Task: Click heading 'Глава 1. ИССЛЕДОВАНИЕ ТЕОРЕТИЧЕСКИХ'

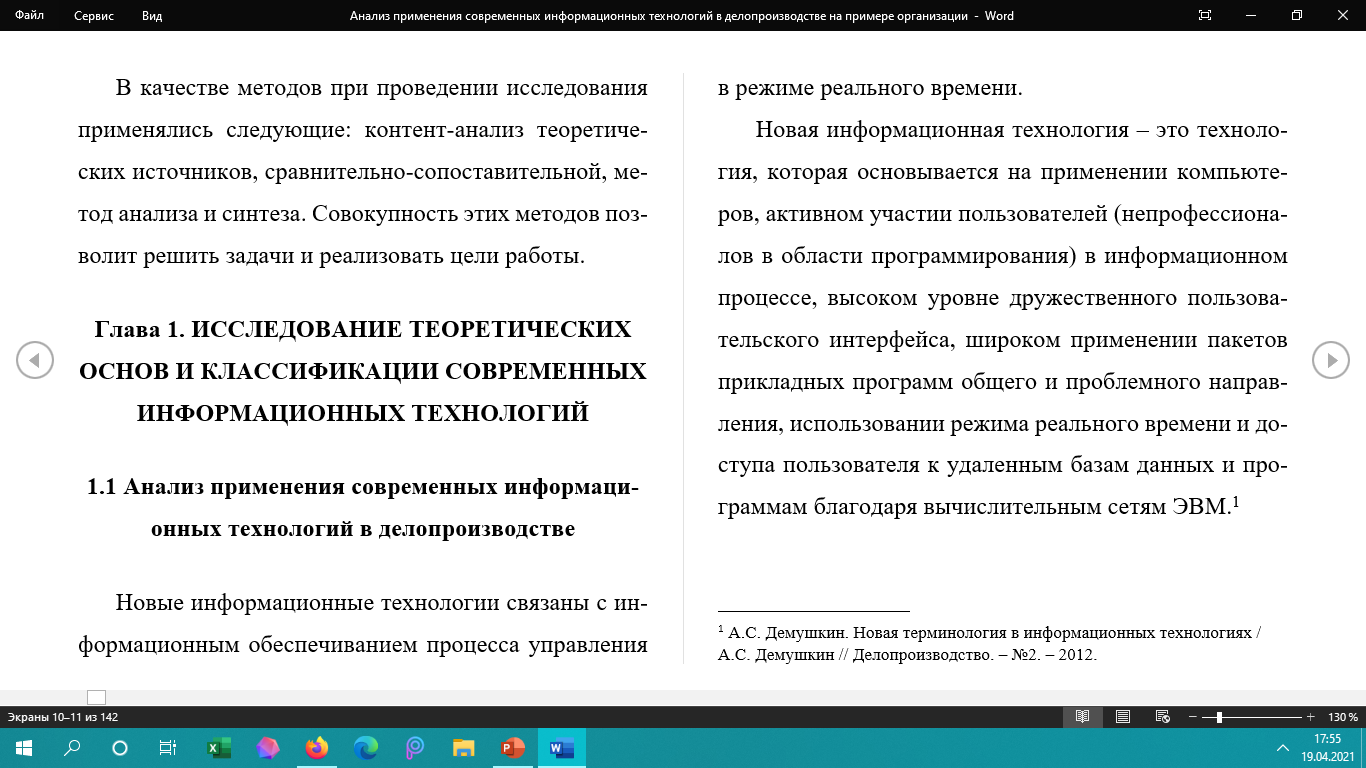Action: (x=363, y=330)
